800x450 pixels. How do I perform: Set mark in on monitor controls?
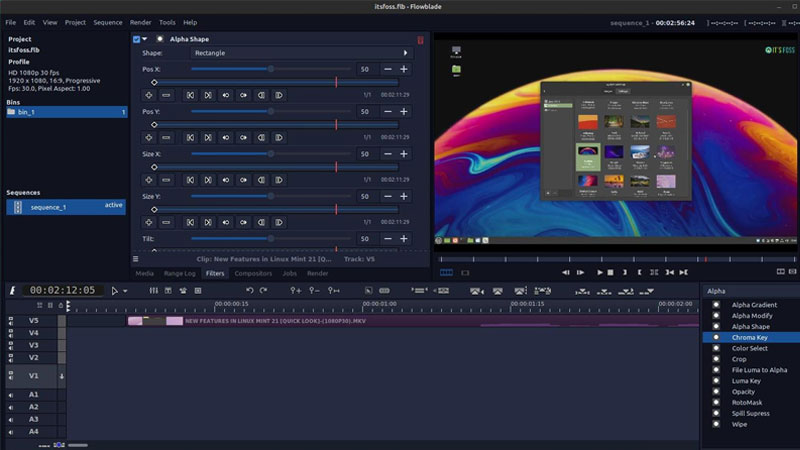pyautogui.click(x=624, y=272)
